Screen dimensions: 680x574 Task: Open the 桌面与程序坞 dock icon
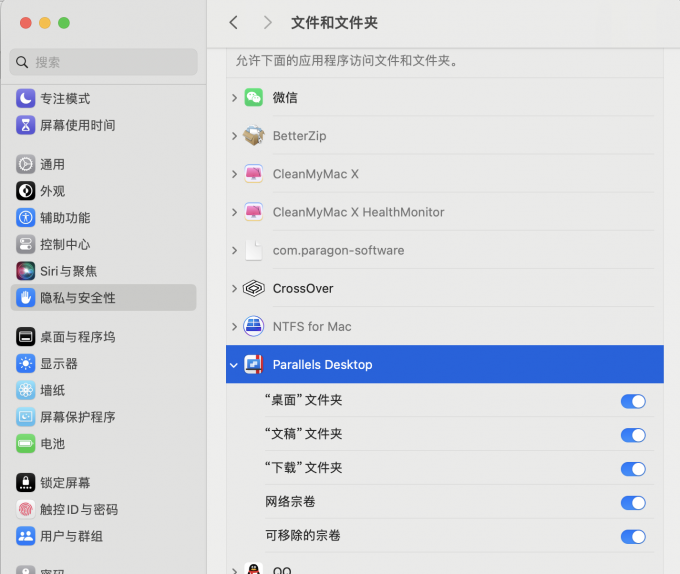(26, 337)
